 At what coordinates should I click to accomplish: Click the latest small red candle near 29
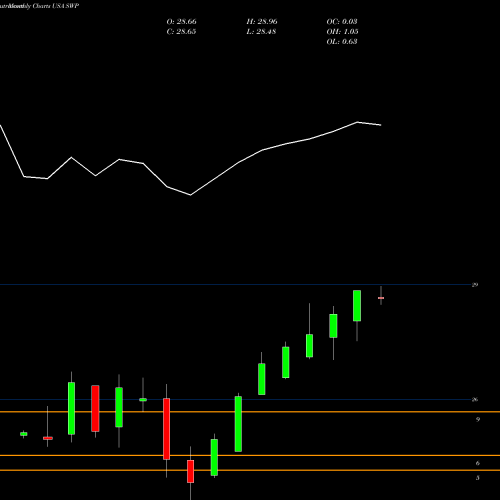381,298
